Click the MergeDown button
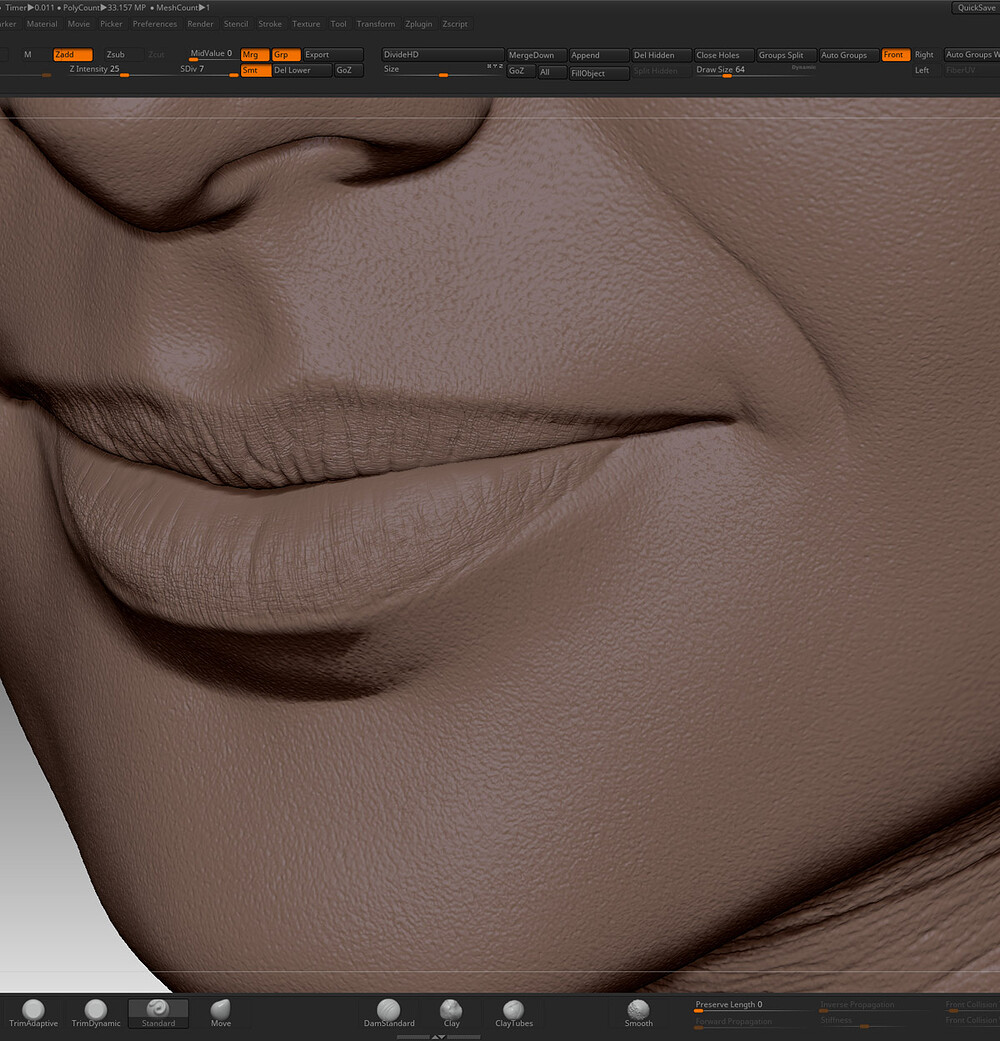Viewport: 1000px width, 1041px height. click(x=537, y=55)
